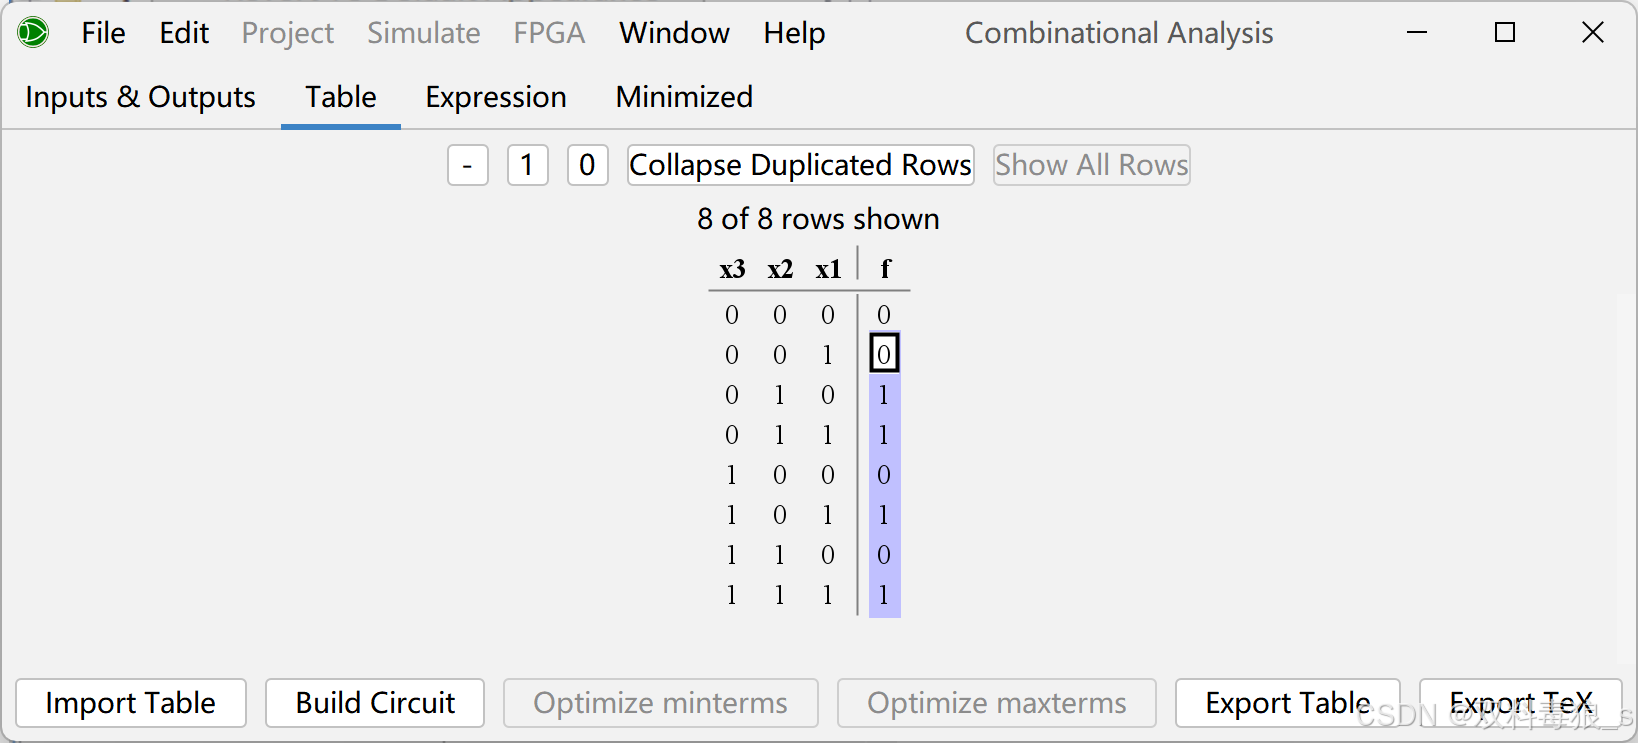
Task: Switch to the Expression tab
Action: click(496, 97)
